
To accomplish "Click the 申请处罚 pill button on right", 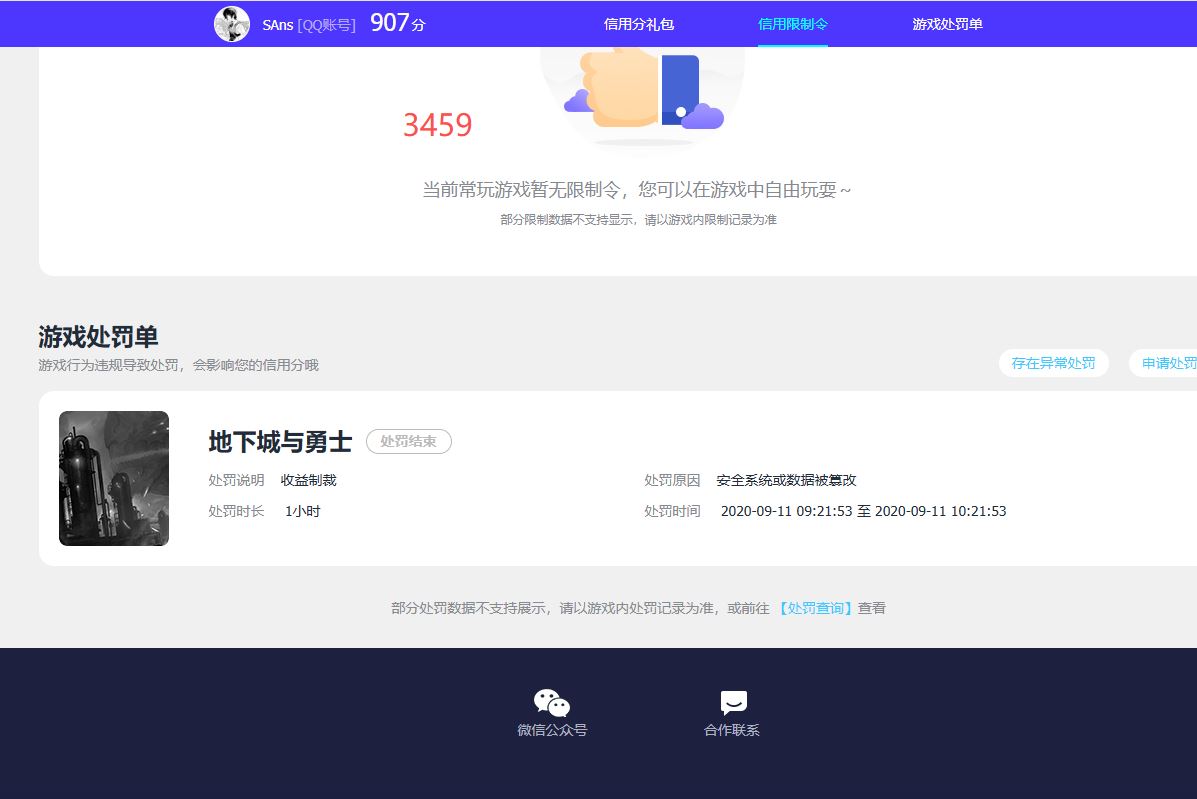I will [x=1168, y=363].
